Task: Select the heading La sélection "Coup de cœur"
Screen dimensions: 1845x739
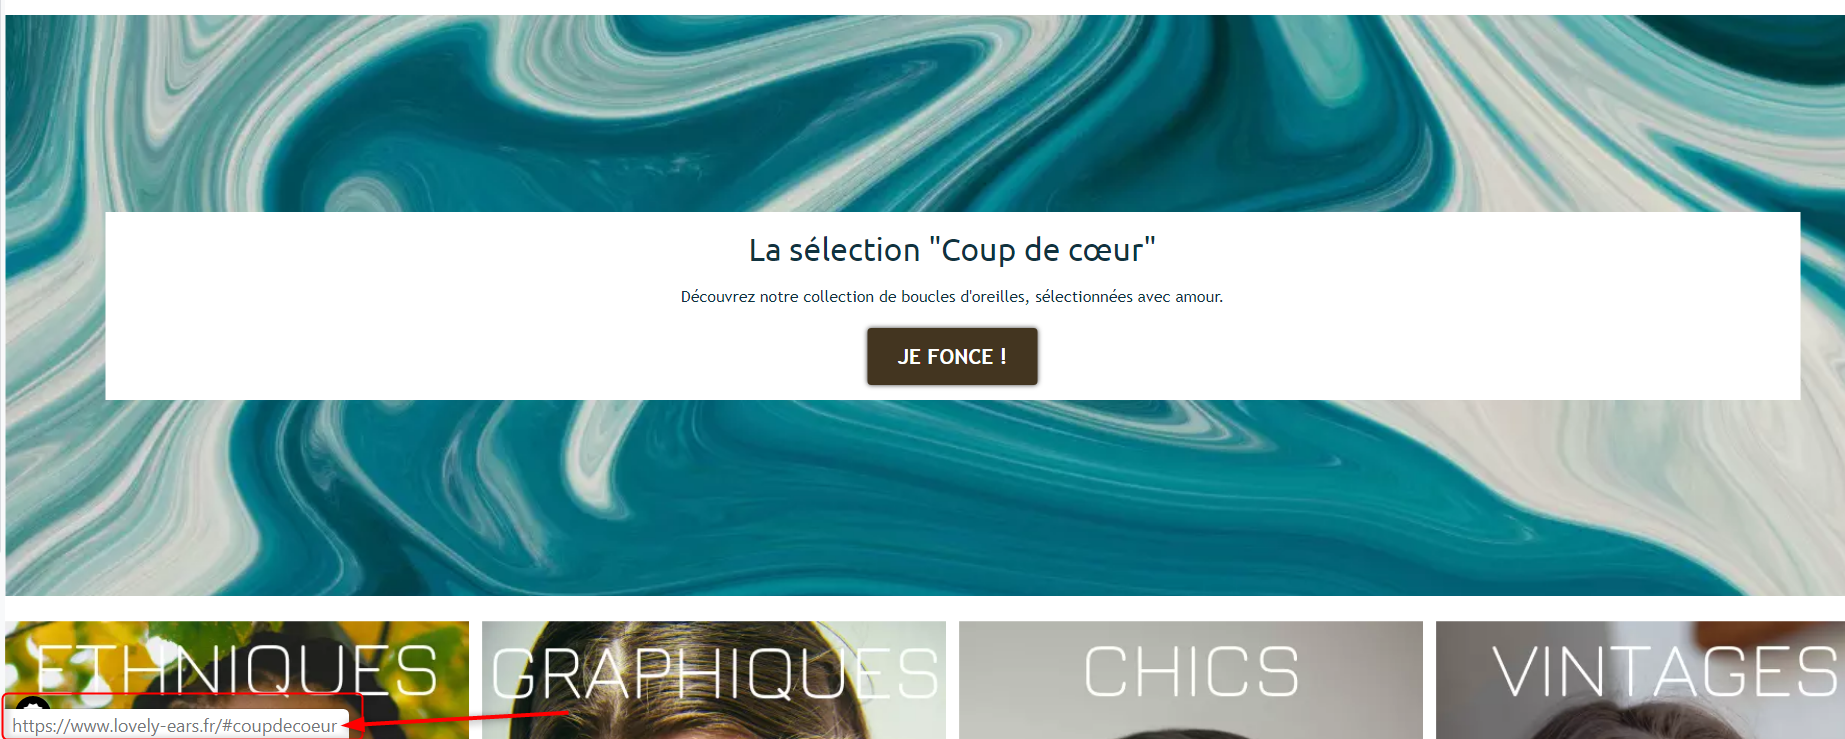Action: 952,250
